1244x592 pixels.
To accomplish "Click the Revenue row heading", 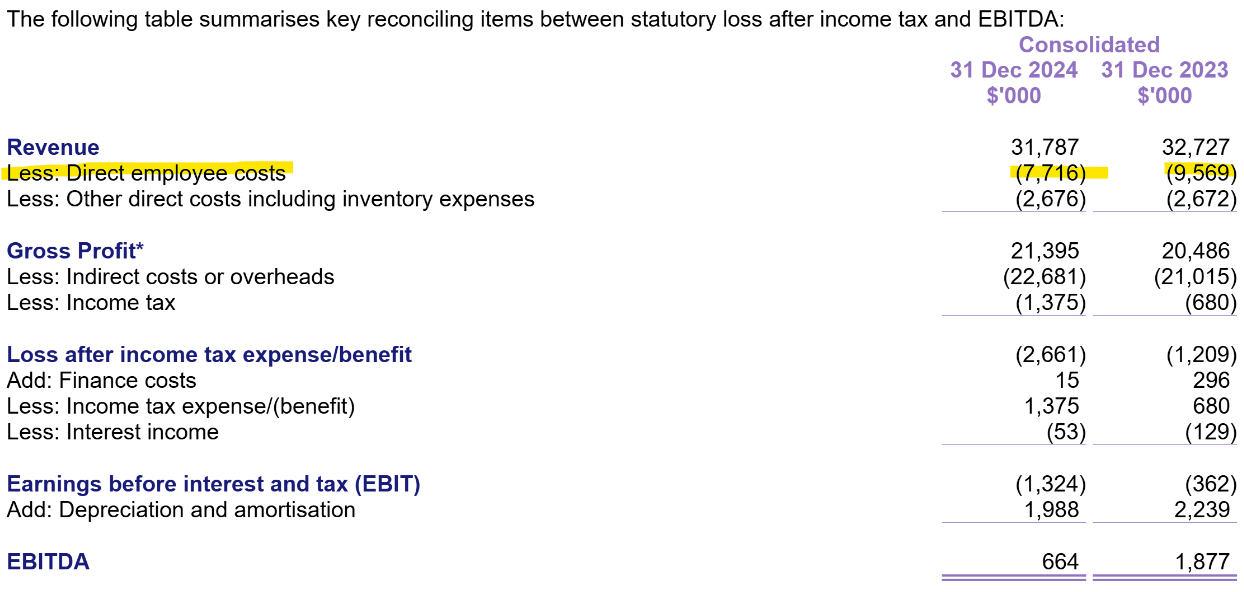I will [53, 148].
